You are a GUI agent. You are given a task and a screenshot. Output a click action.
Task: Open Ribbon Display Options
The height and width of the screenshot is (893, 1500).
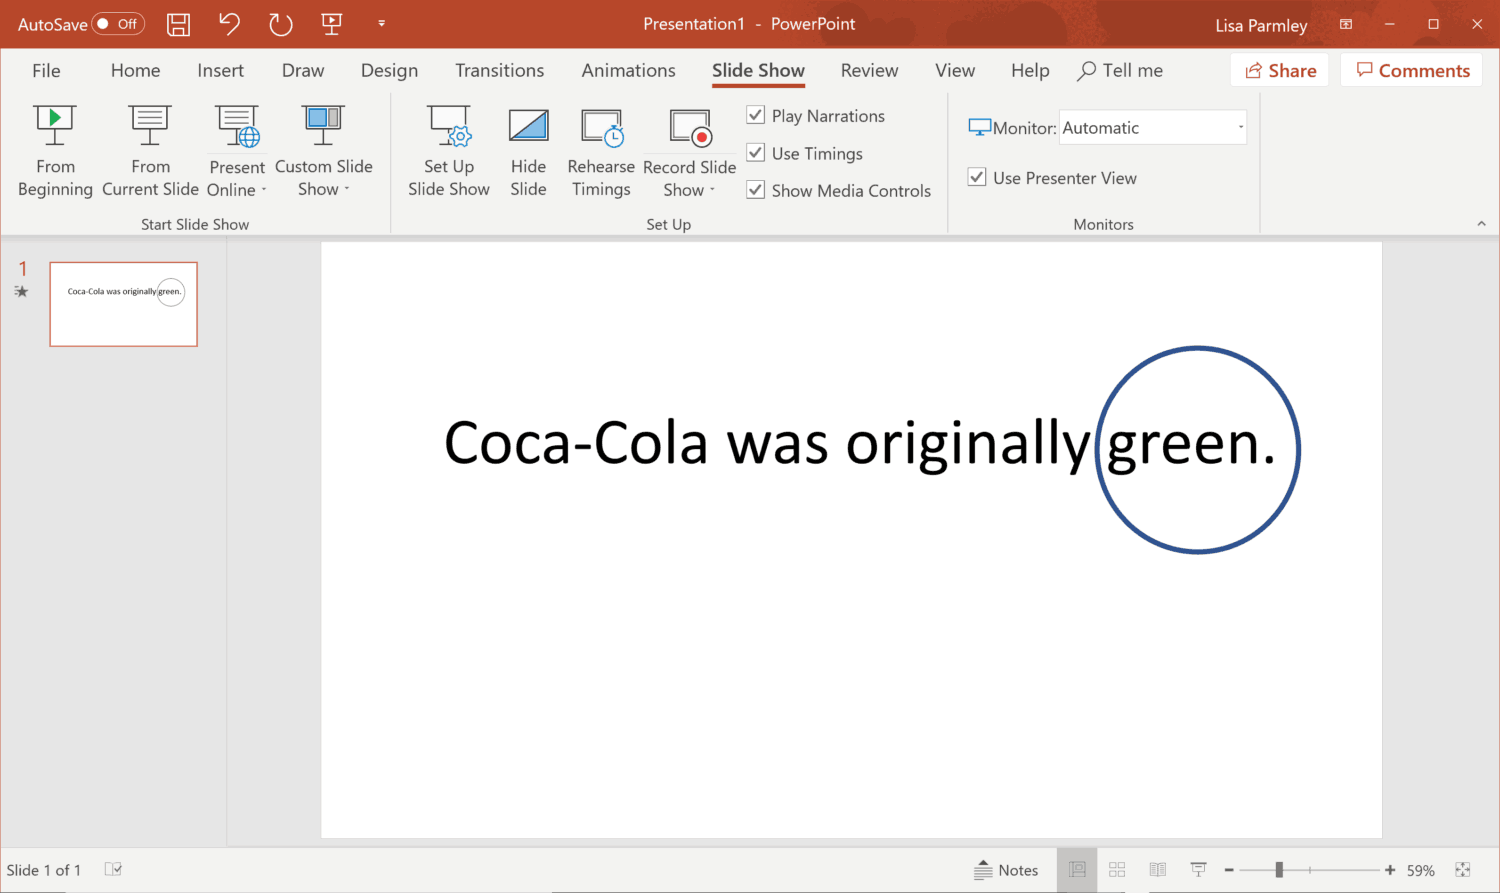click(x=1346, y=24)
